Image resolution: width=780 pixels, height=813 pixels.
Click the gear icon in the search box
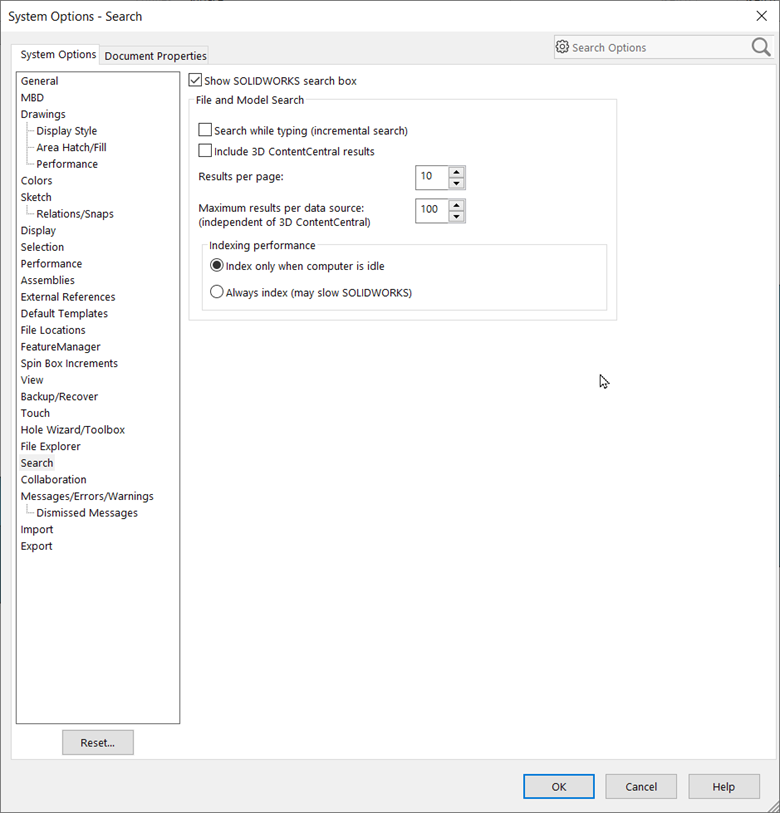tap(562, 47)
